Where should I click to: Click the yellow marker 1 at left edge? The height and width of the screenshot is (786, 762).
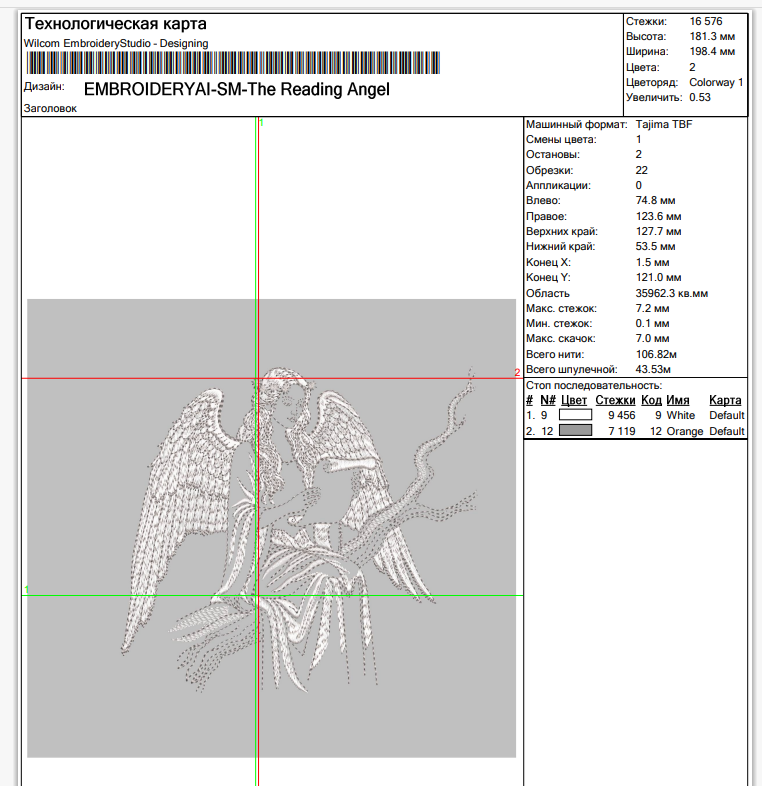coord(26,591)
